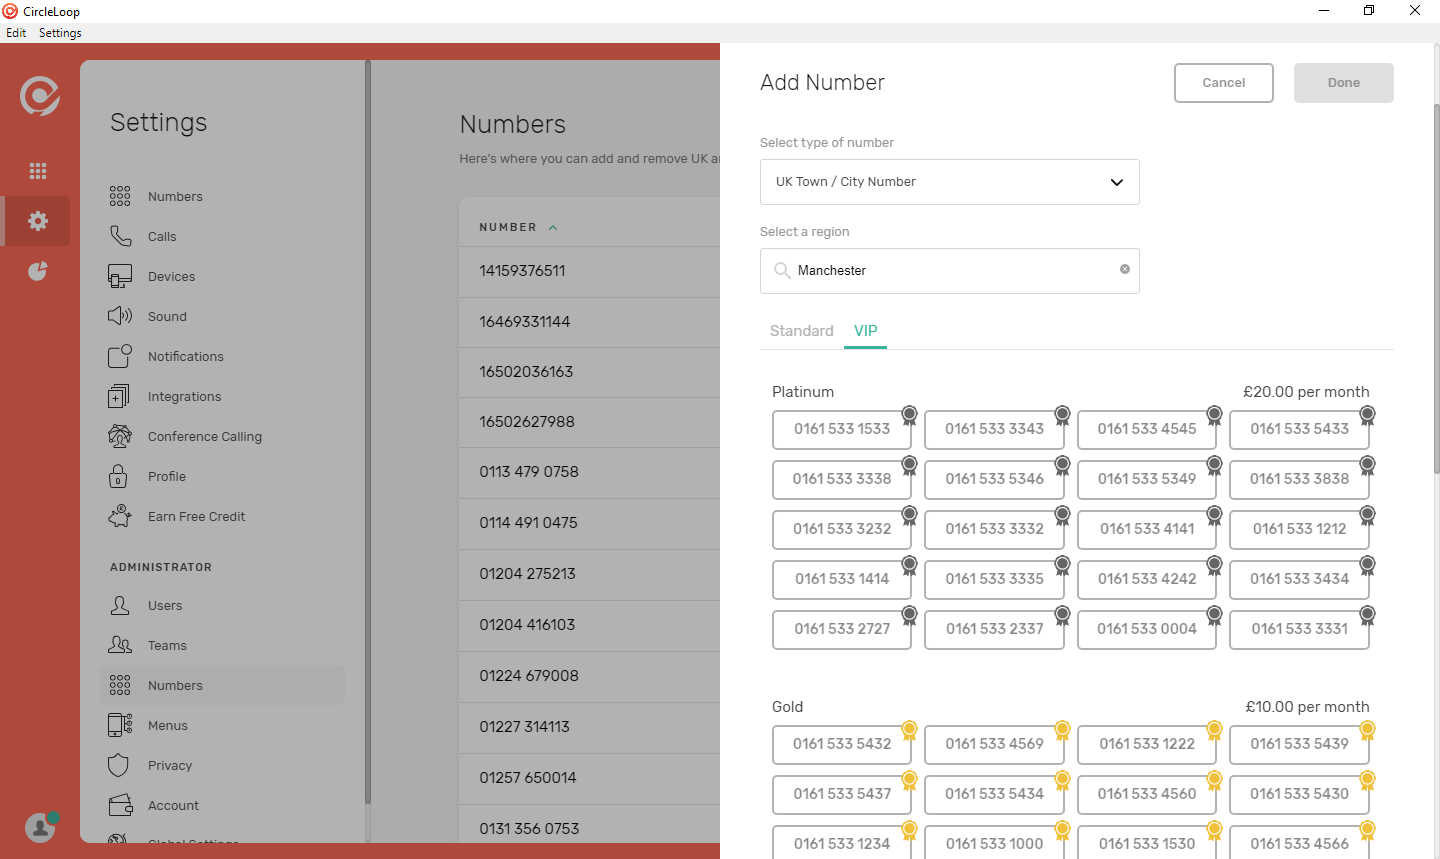1440x859 pixels.
Task: Open Privacy shield settings
Action: 169,766
